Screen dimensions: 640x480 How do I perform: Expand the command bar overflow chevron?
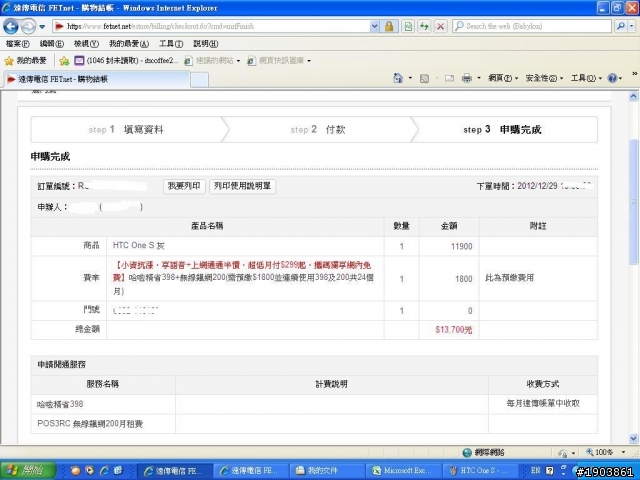point(635,74)
